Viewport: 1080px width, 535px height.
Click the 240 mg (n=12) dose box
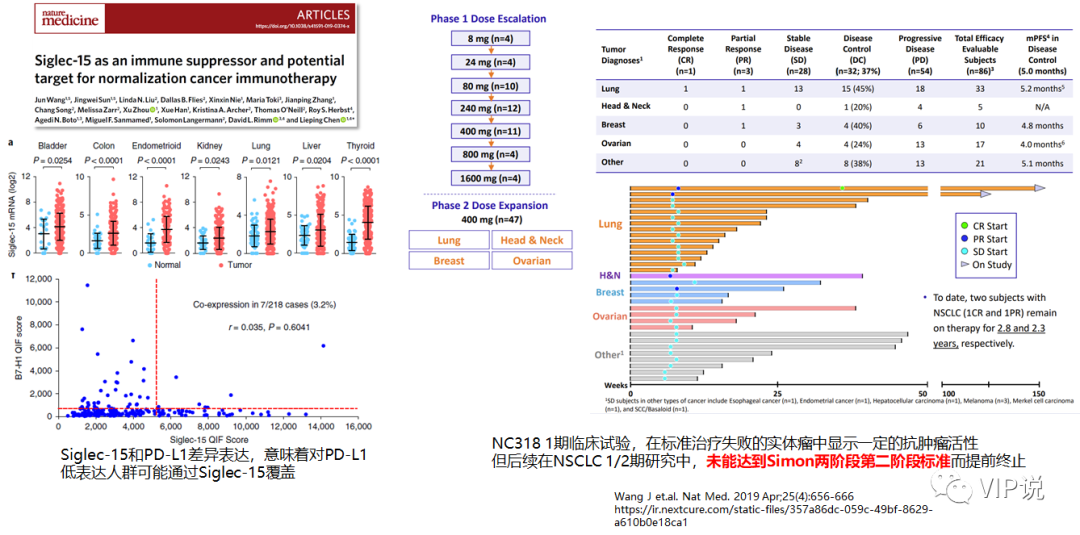point(491,109)
